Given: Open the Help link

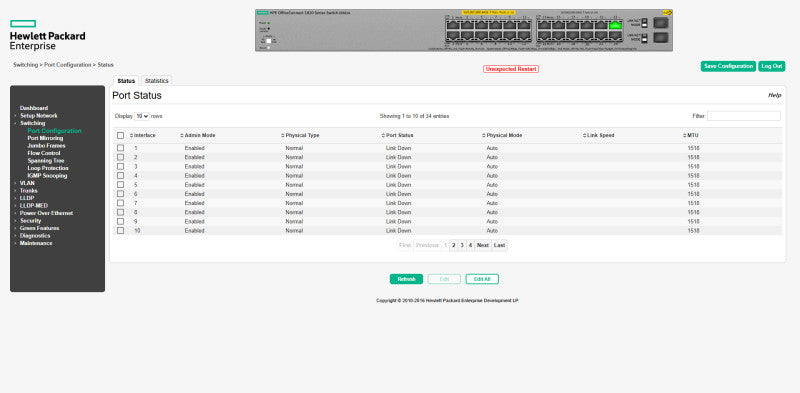Looking at the screenshot, I should [774, 95].
